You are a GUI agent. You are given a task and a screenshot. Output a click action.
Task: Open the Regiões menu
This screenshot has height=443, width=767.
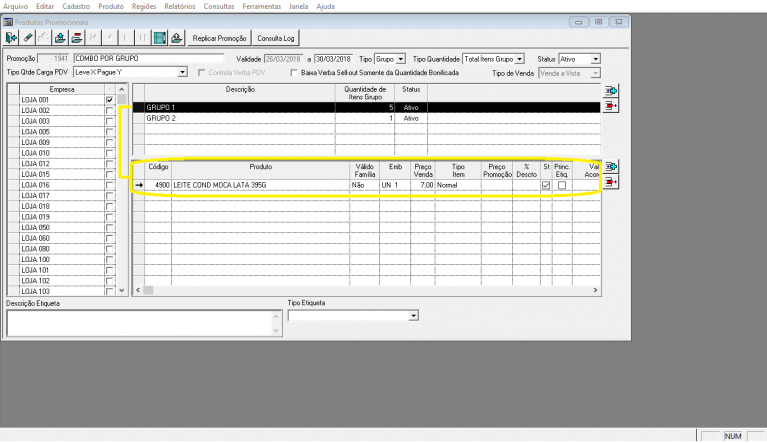pos(144,6)
